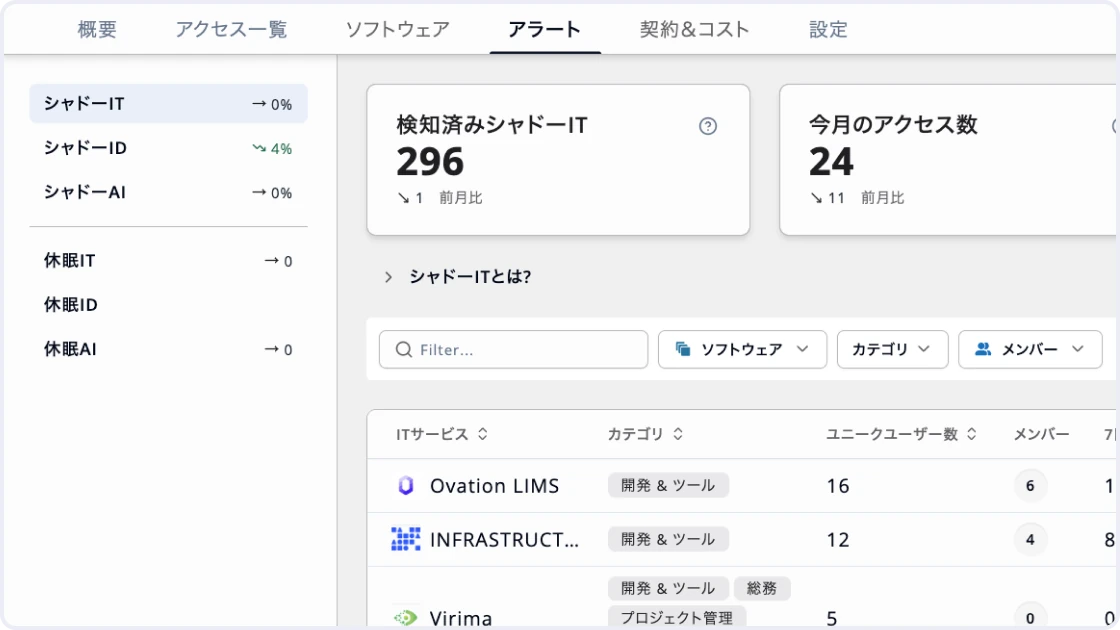Click メンバー column header
Viewport: 1120px width, 630px height.
pyautogui.click(x=1041, y=434)
